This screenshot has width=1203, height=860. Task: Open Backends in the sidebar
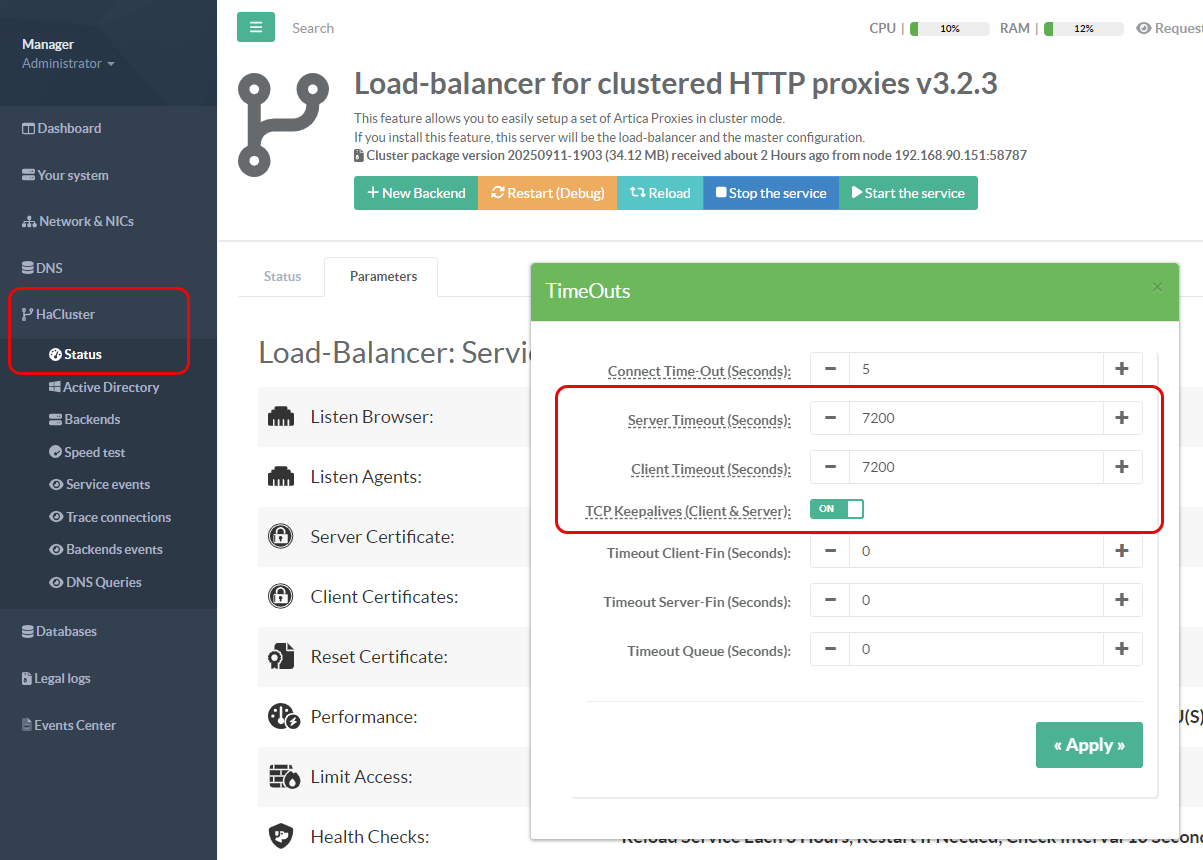92,419
